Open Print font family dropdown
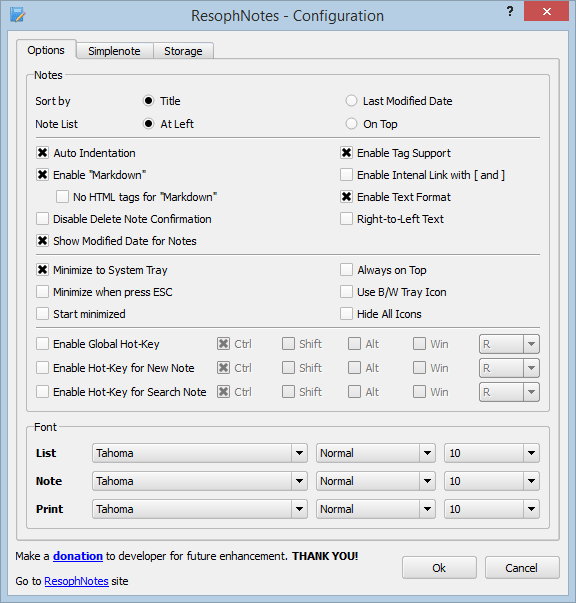Screen dimensions: 576x603 coord(200,509)
